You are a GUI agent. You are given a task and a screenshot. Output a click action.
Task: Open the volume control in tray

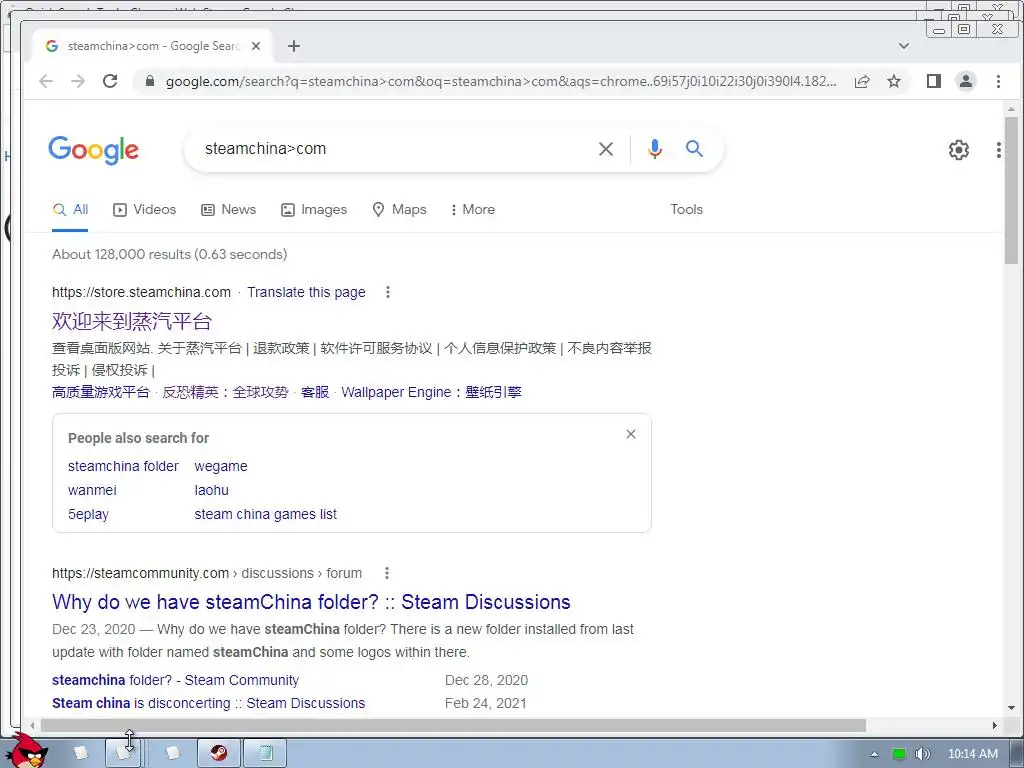[922, 754]
